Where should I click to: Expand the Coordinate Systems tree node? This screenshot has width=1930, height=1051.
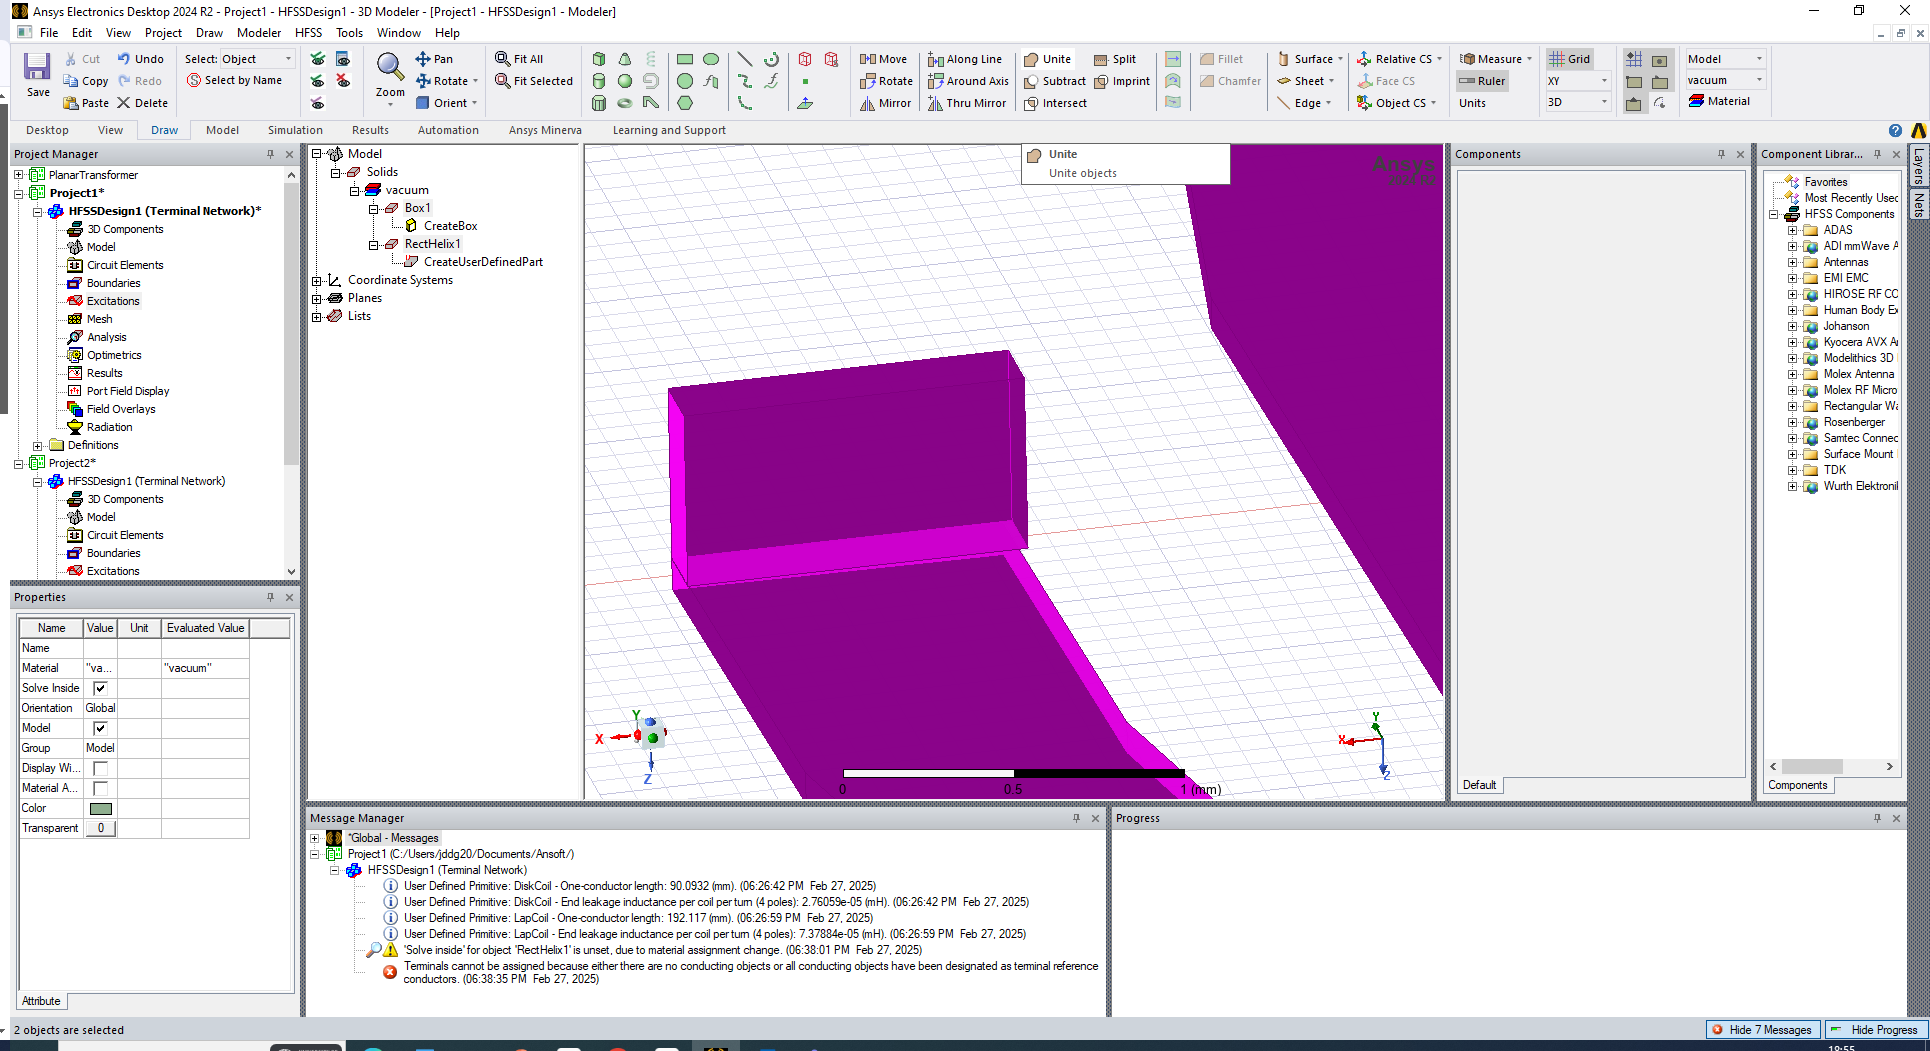click(x=317, y=280)
